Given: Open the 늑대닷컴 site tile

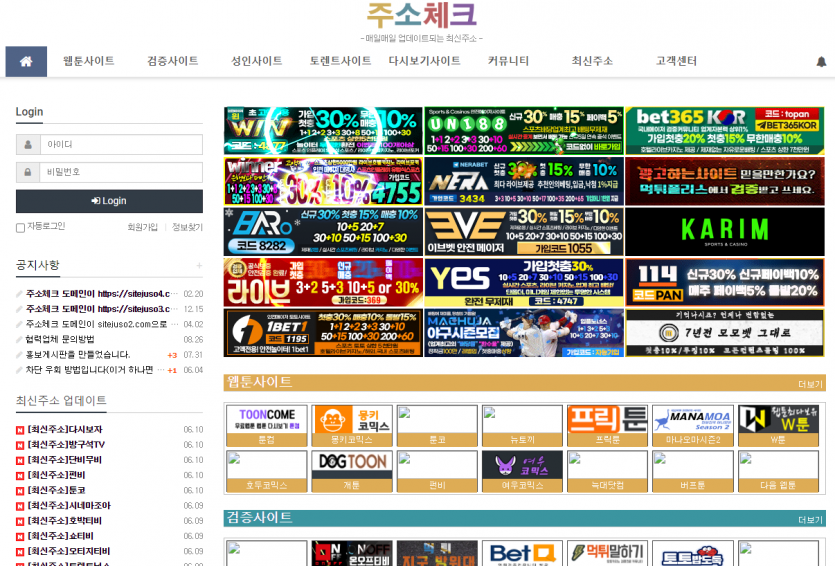Looking at the screenshot, I should 607,471.
